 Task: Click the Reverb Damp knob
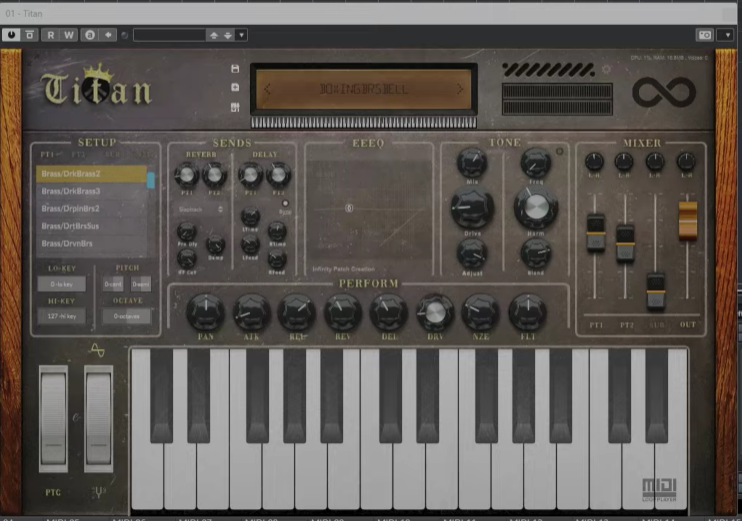coord(215,245)
